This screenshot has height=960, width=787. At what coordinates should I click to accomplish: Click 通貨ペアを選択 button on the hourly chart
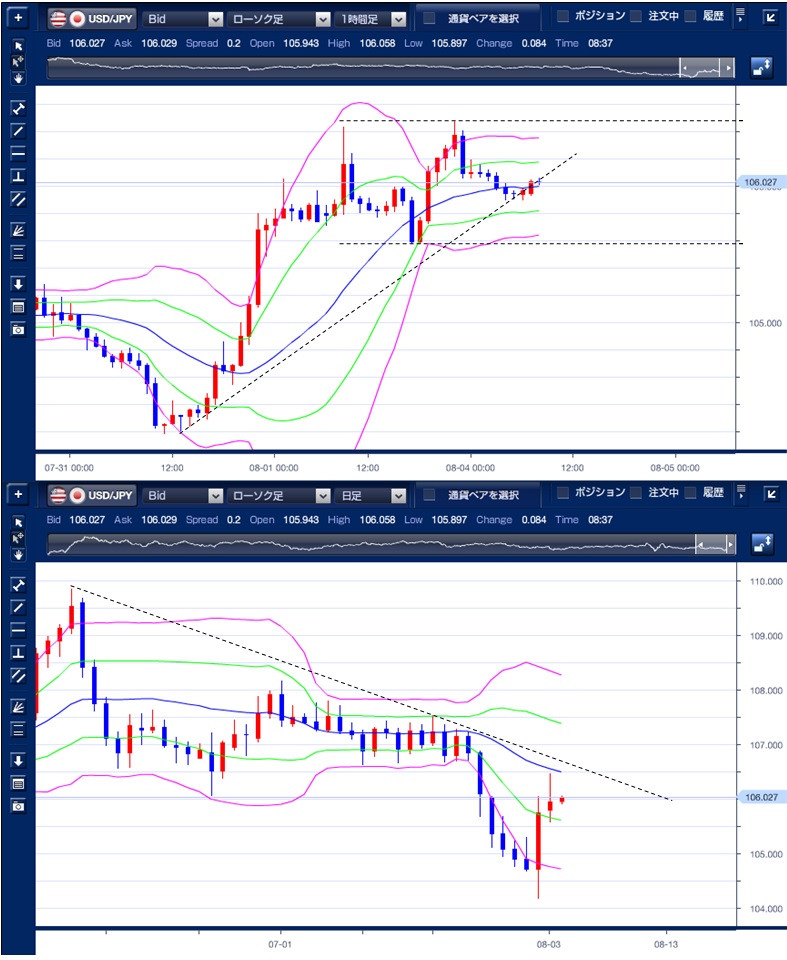tap(476, 18)
